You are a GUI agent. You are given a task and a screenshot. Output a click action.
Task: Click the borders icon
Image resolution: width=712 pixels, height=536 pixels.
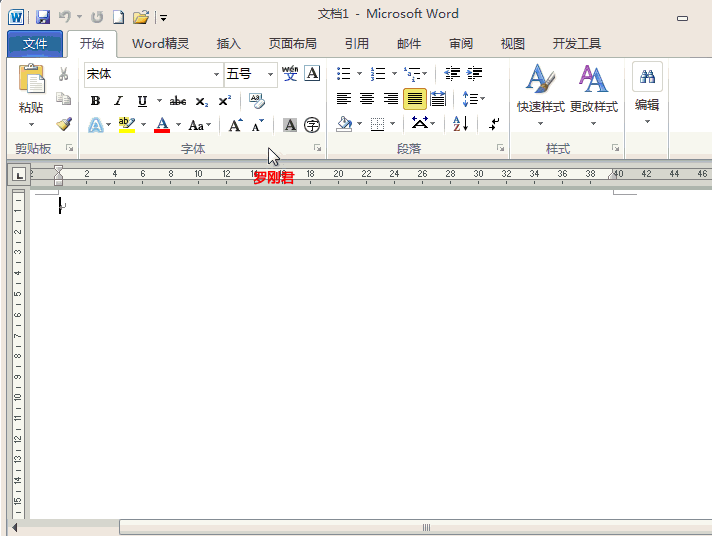tap(377, 124)
